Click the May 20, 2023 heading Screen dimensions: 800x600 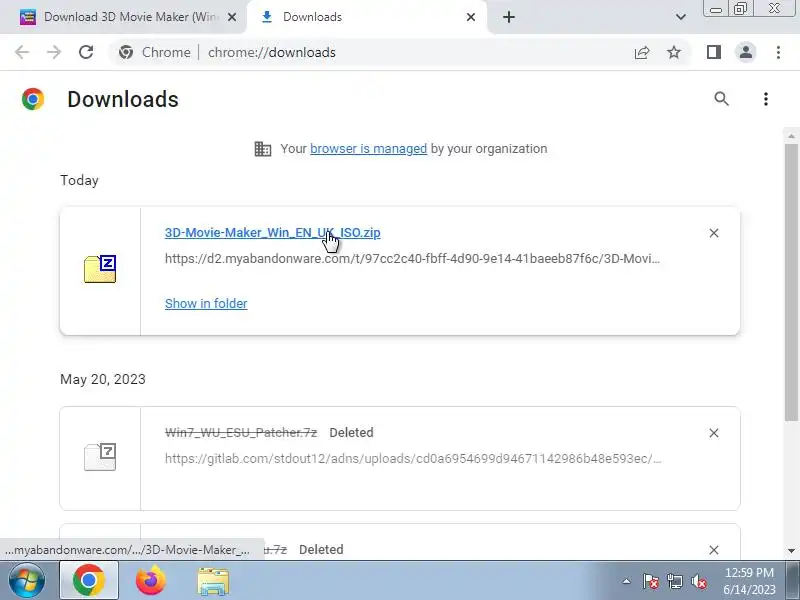pos(103,379)
